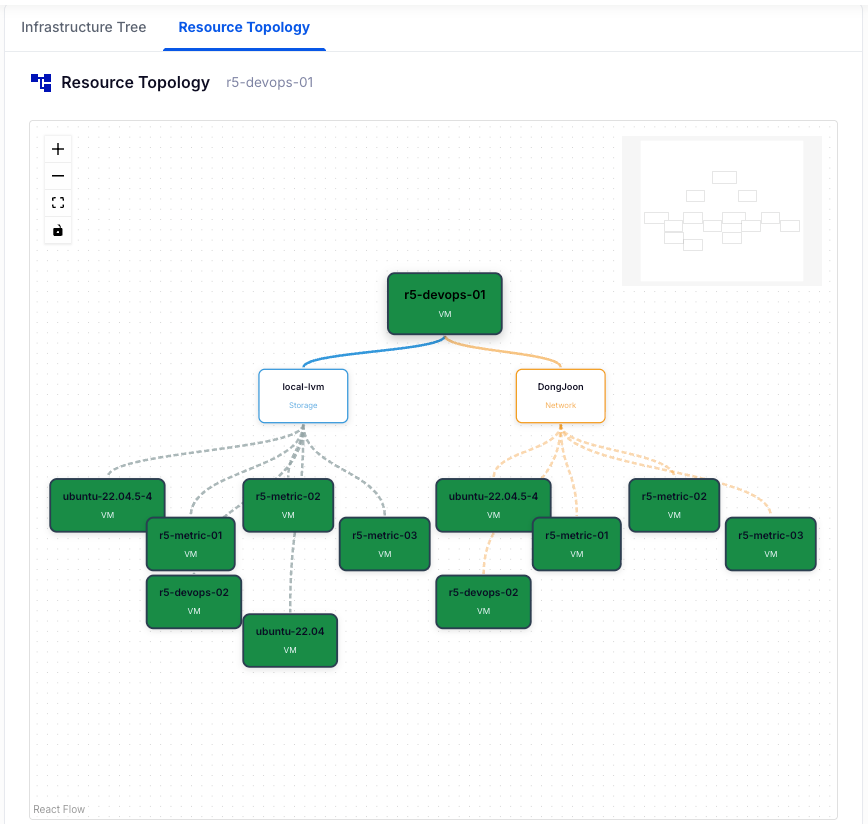
Task: Select r5-devops-02 node under DongJoon network
Action: pyautogui.click(x=483, y=601)
